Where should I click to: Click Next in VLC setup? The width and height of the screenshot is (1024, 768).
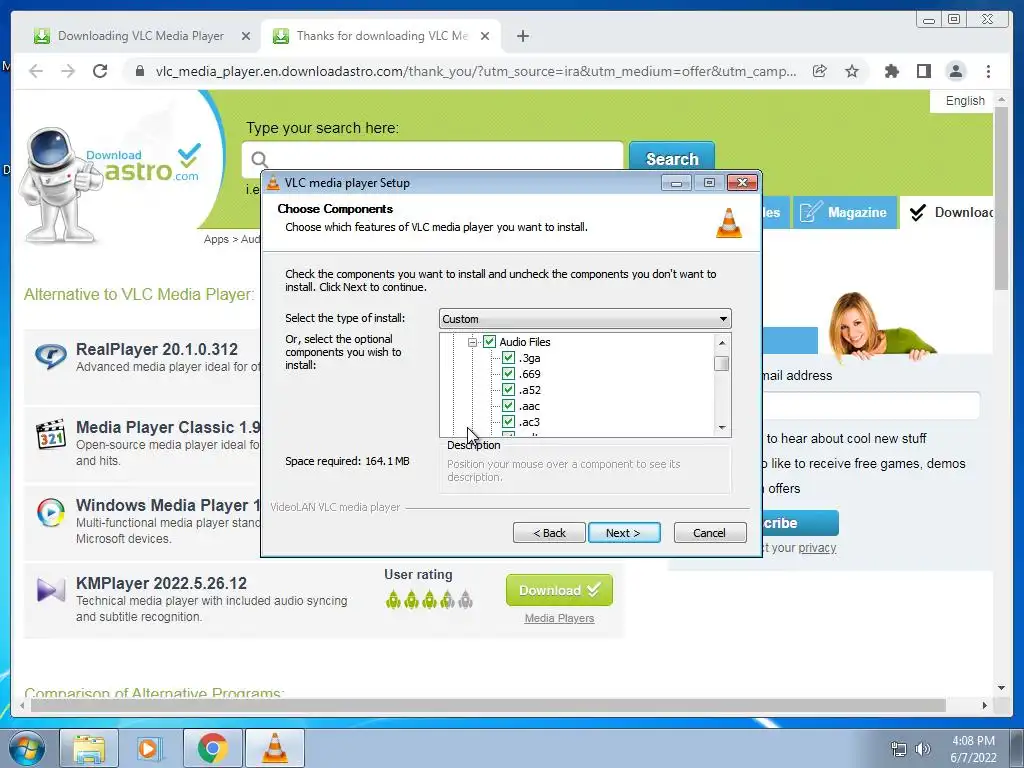click(624, 533)
